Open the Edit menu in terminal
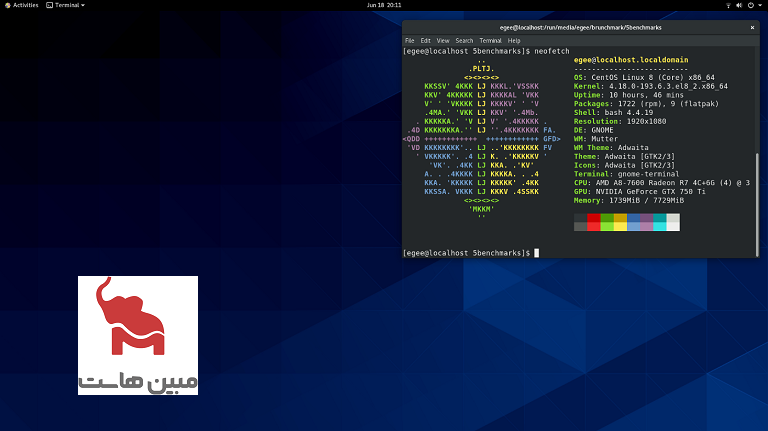 pos(426,41)
